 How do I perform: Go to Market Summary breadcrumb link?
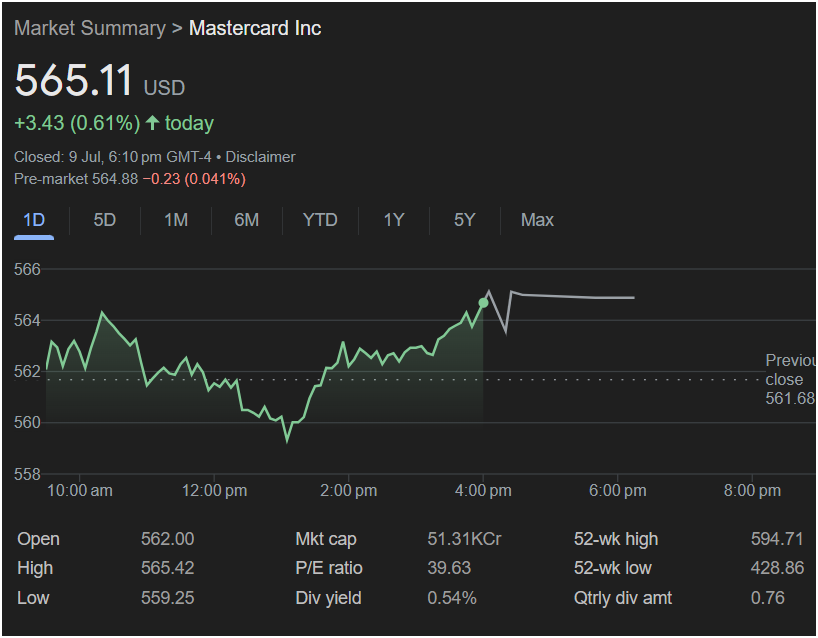pyautogui.click(x=90, y=28)
